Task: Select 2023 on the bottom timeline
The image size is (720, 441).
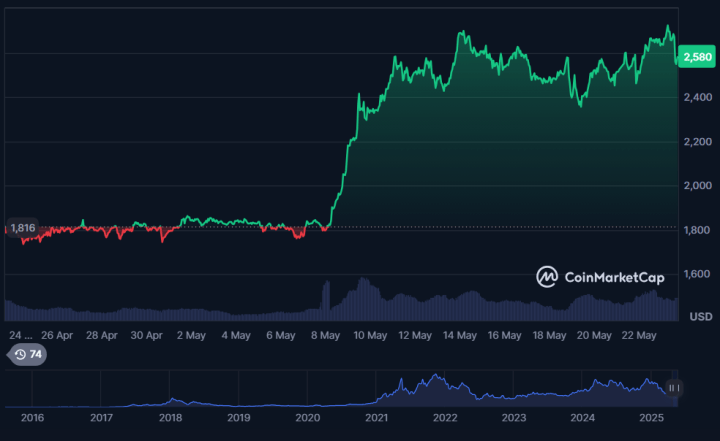Action: 513,417
